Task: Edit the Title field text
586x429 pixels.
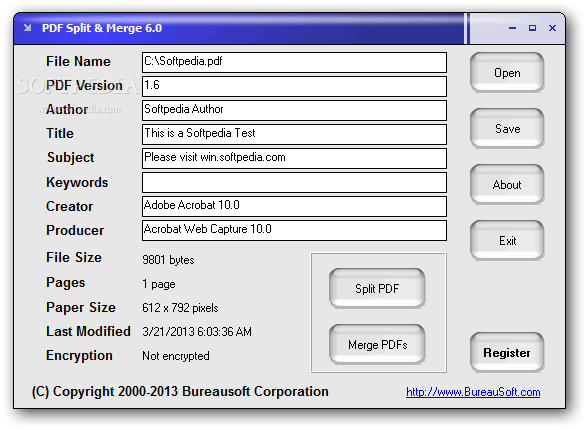Action: click(x=294, y=134)
